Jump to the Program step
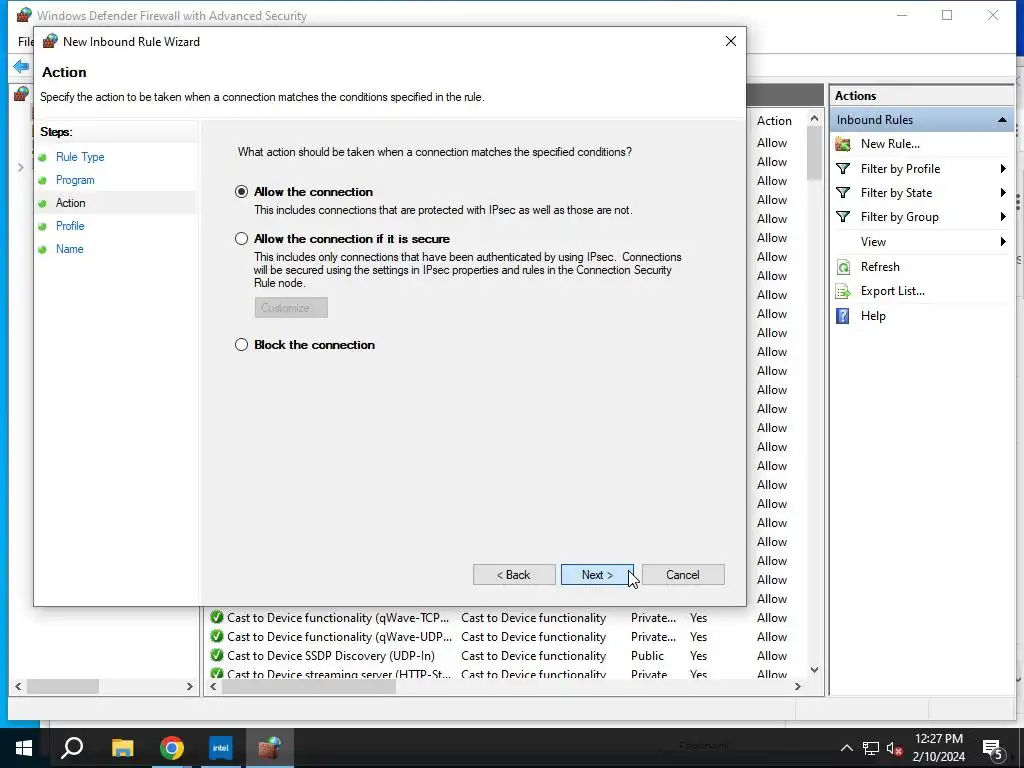Image resolution: width=1024 pixels, height=768 pixels. click(x=75, y=180)
